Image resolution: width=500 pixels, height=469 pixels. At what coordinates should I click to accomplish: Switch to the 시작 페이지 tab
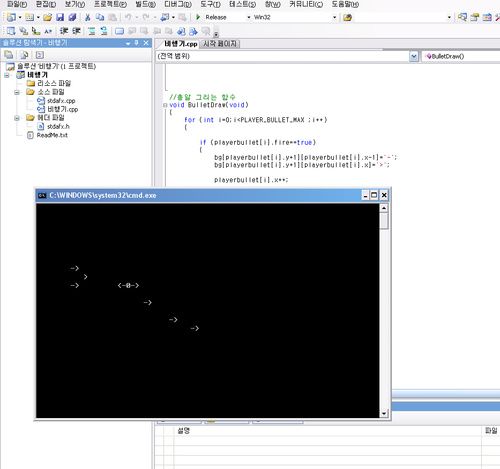pos(220,44)
